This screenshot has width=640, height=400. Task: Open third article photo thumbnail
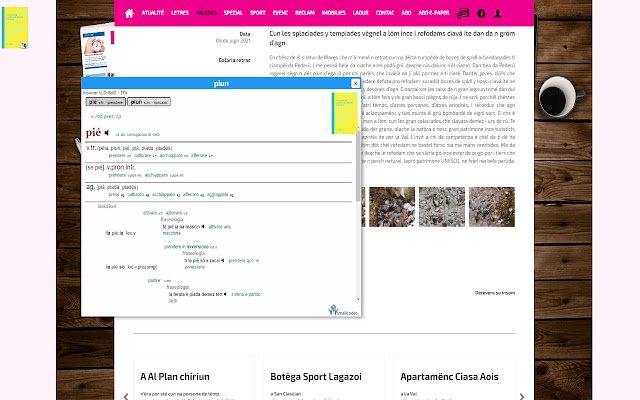[x=442, y=207]
